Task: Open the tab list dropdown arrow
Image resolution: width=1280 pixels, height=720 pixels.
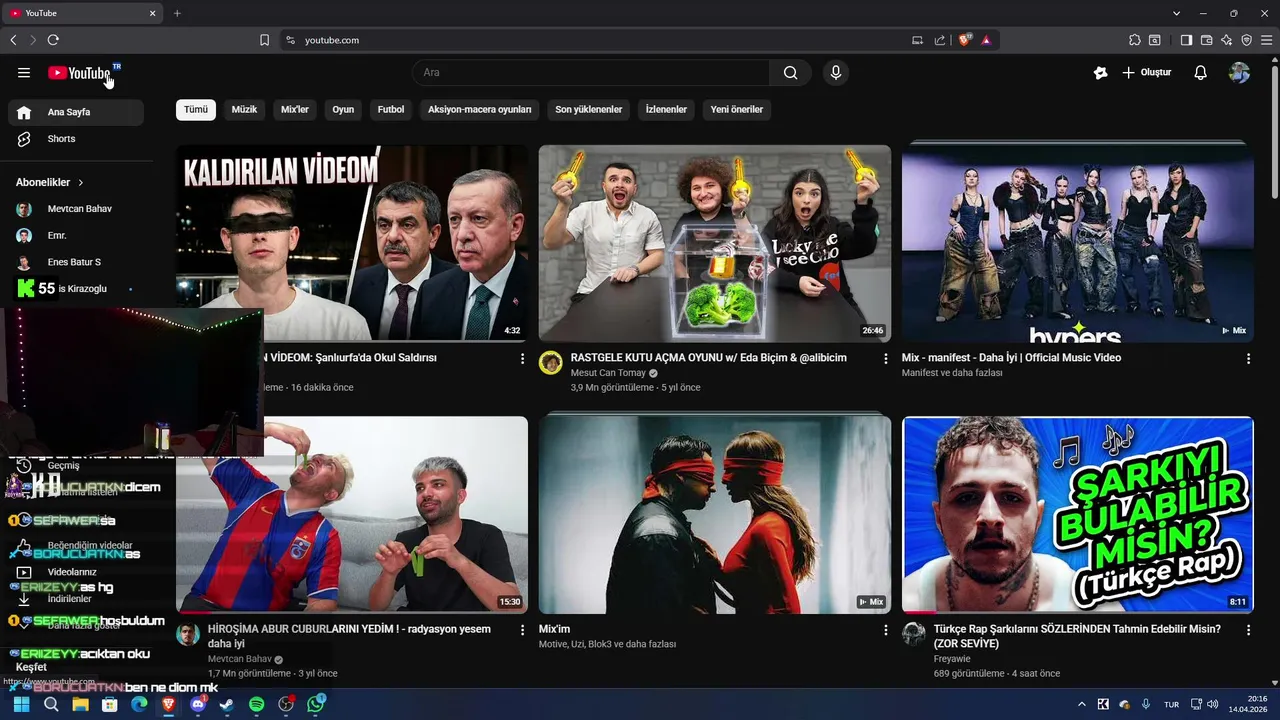Action: [1177, 13]
